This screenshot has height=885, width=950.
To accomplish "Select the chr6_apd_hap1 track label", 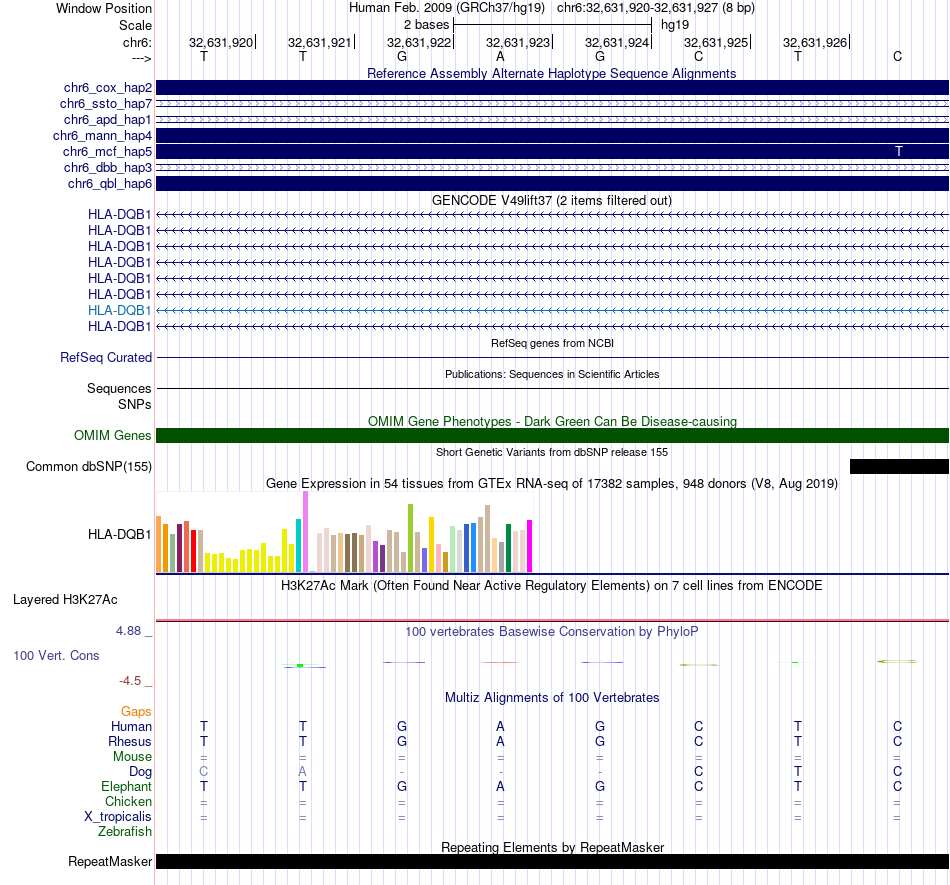I will (108, 119).
